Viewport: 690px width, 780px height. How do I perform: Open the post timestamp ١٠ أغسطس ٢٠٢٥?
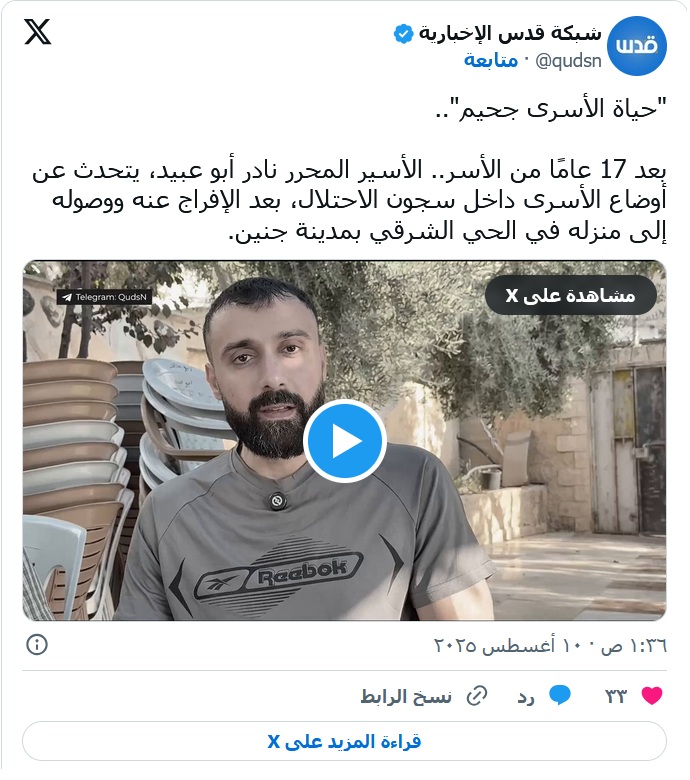point(550,646)
